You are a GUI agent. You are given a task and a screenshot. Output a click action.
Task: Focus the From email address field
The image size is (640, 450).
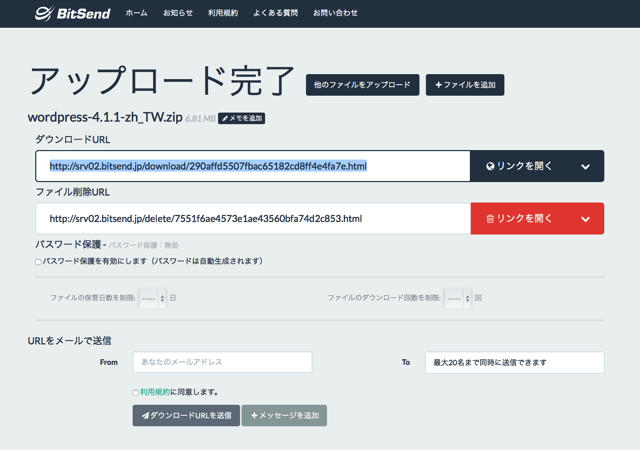tap(222, 362)
